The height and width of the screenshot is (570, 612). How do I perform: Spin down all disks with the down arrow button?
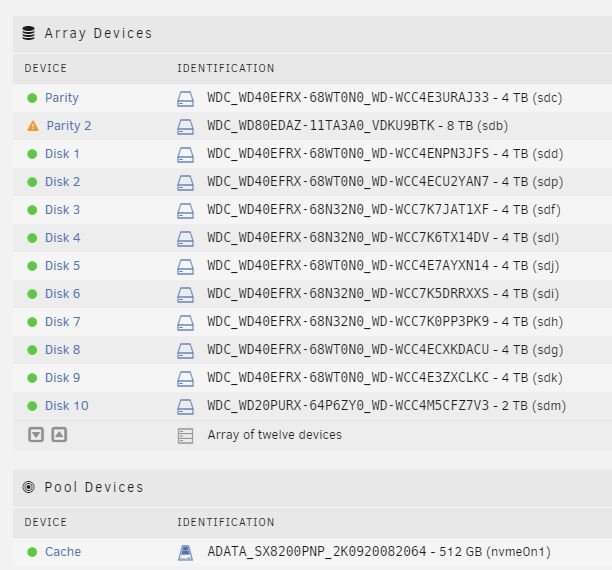pos(36,435)
